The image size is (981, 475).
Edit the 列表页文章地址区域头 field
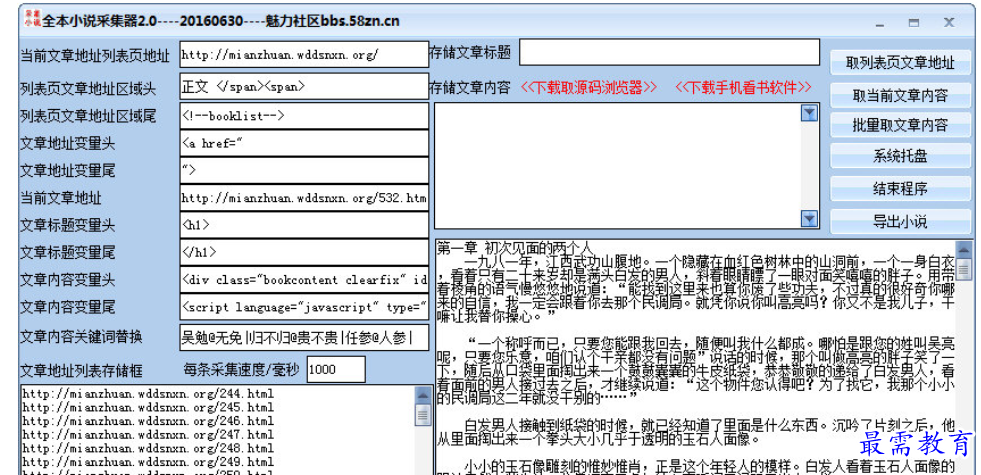304,86
